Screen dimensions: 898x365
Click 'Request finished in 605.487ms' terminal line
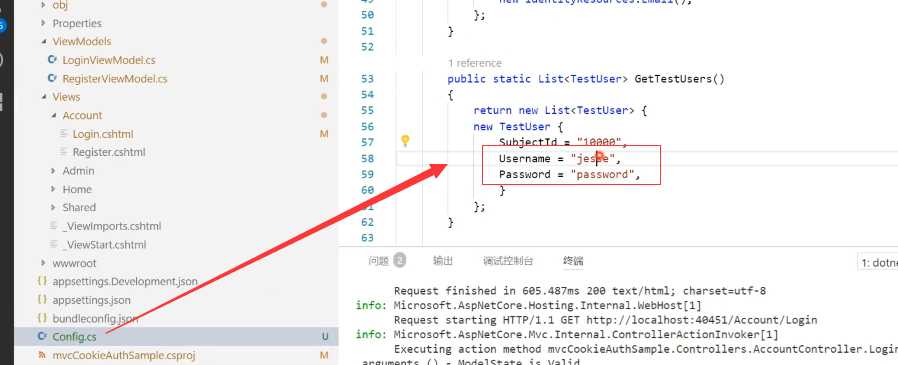580,291
